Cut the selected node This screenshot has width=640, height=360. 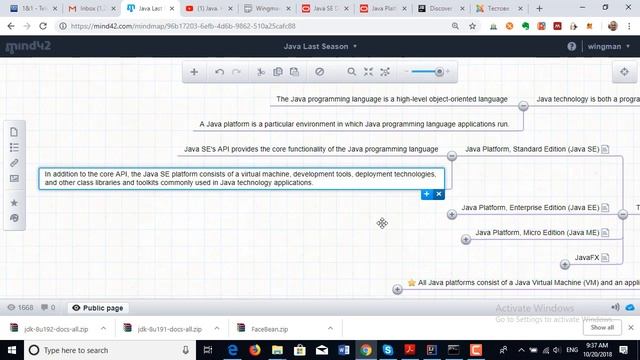(261, 72)
